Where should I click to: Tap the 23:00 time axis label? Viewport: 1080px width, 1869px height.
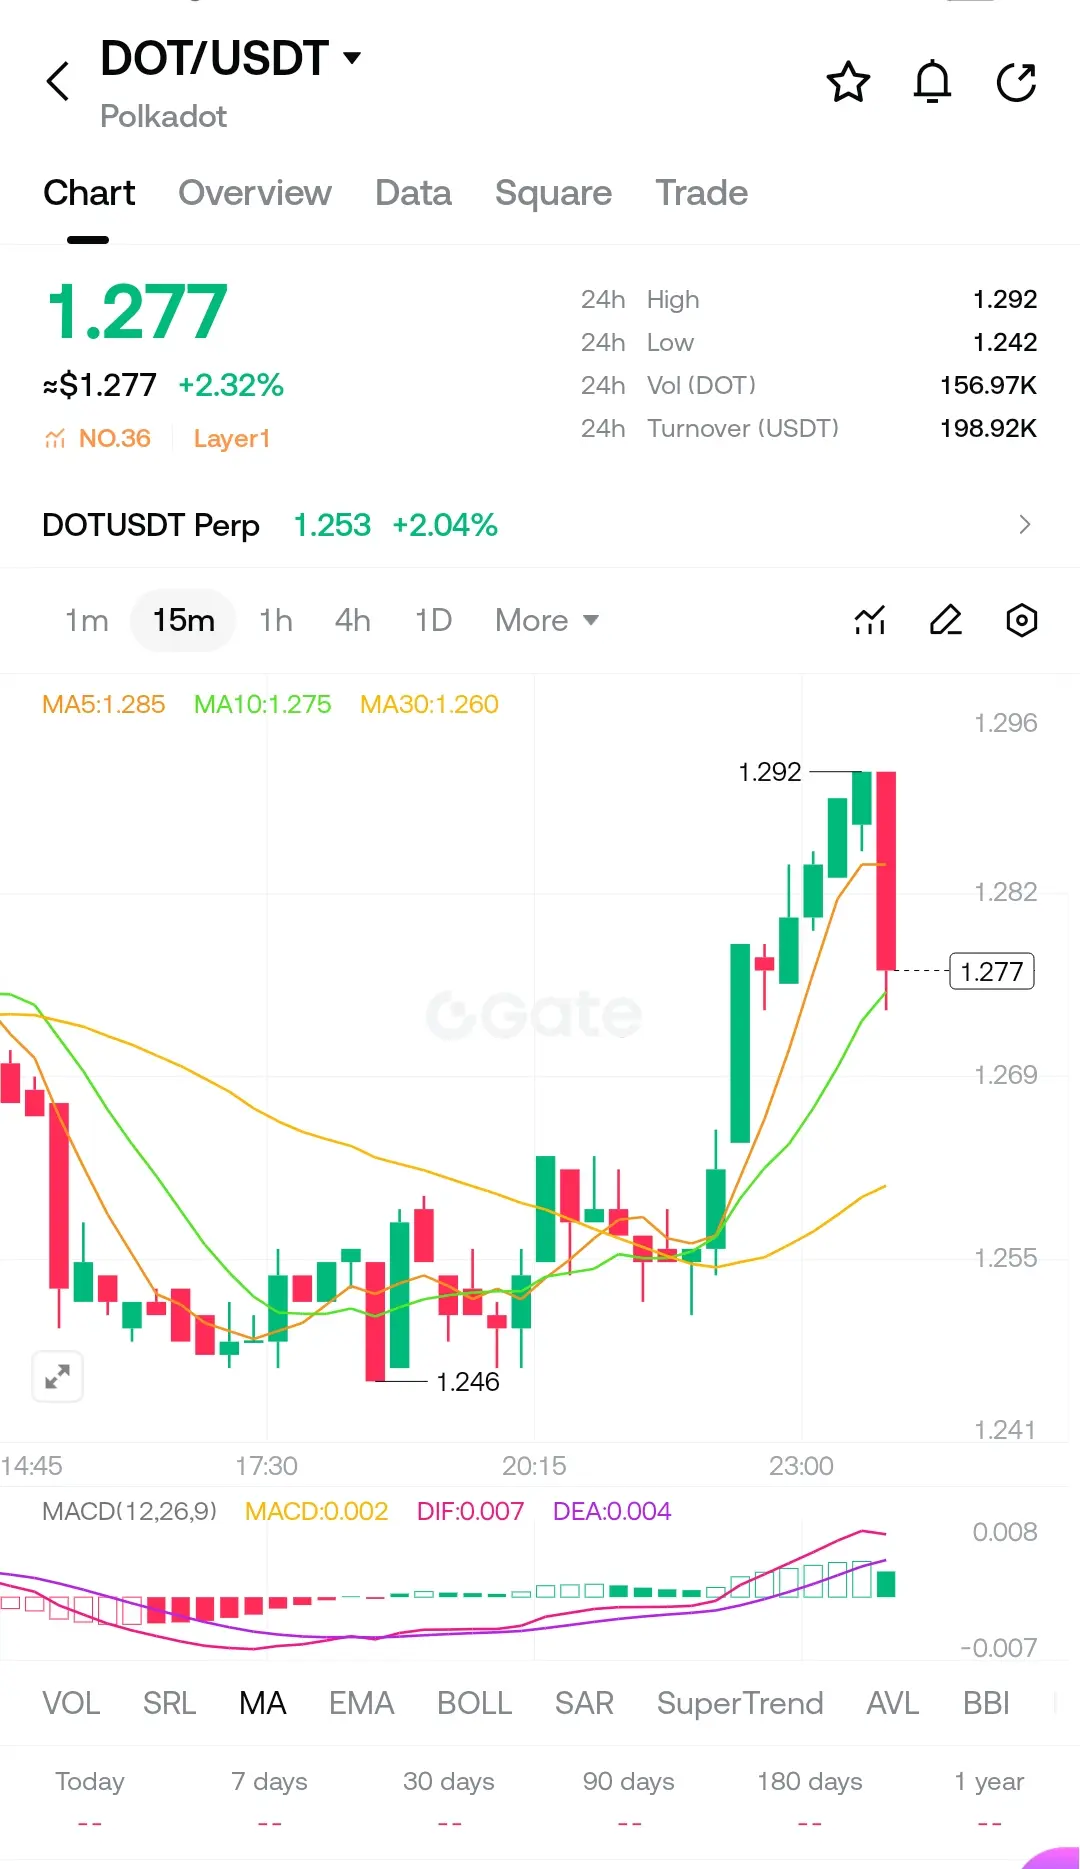(x=801, y=1466)
